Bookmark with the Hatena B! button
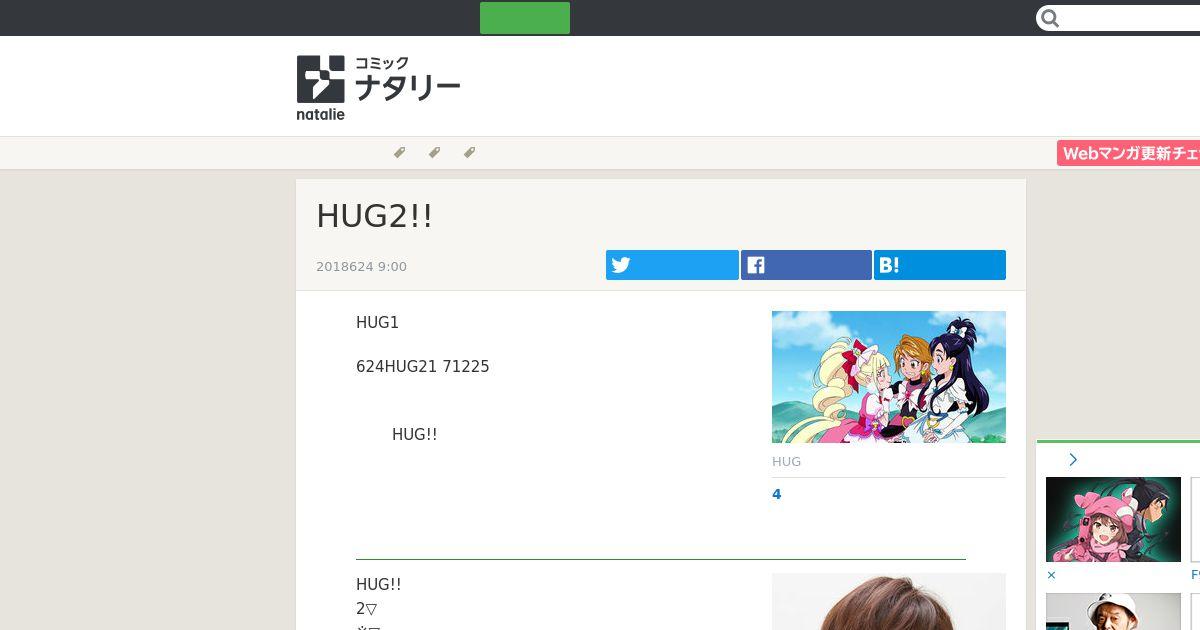 [940, 265]
